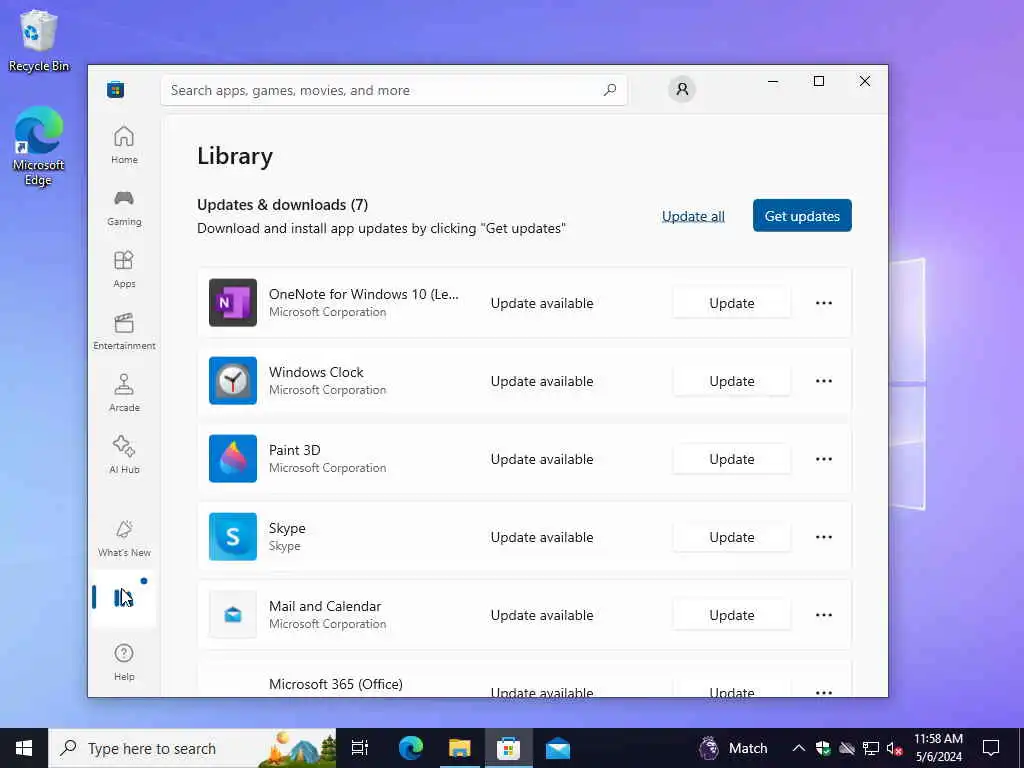Click the Microsoft Store logo icon
The image size is (1024, 768).
[116, 90]
